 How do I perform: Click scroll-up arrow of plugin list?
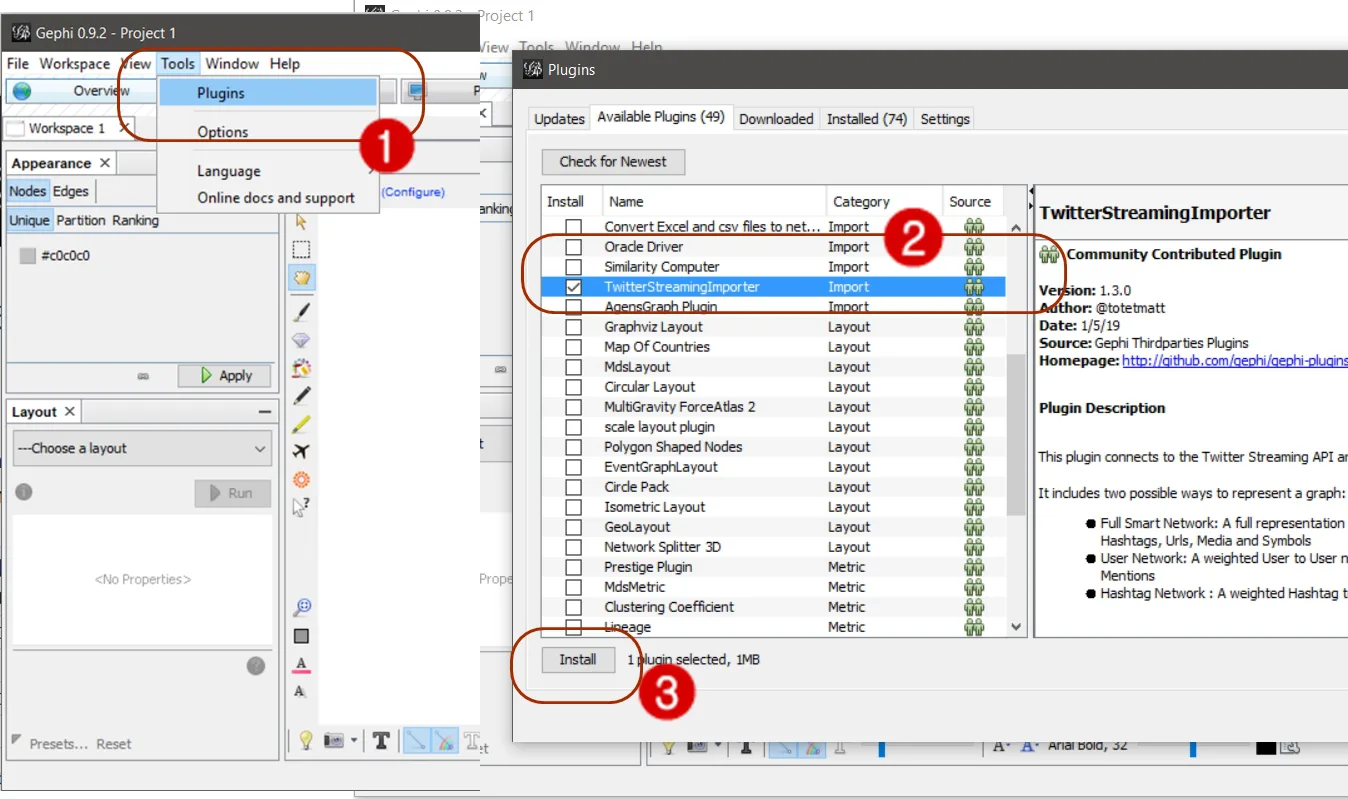pyautogui.click(x=1016, y=227)
